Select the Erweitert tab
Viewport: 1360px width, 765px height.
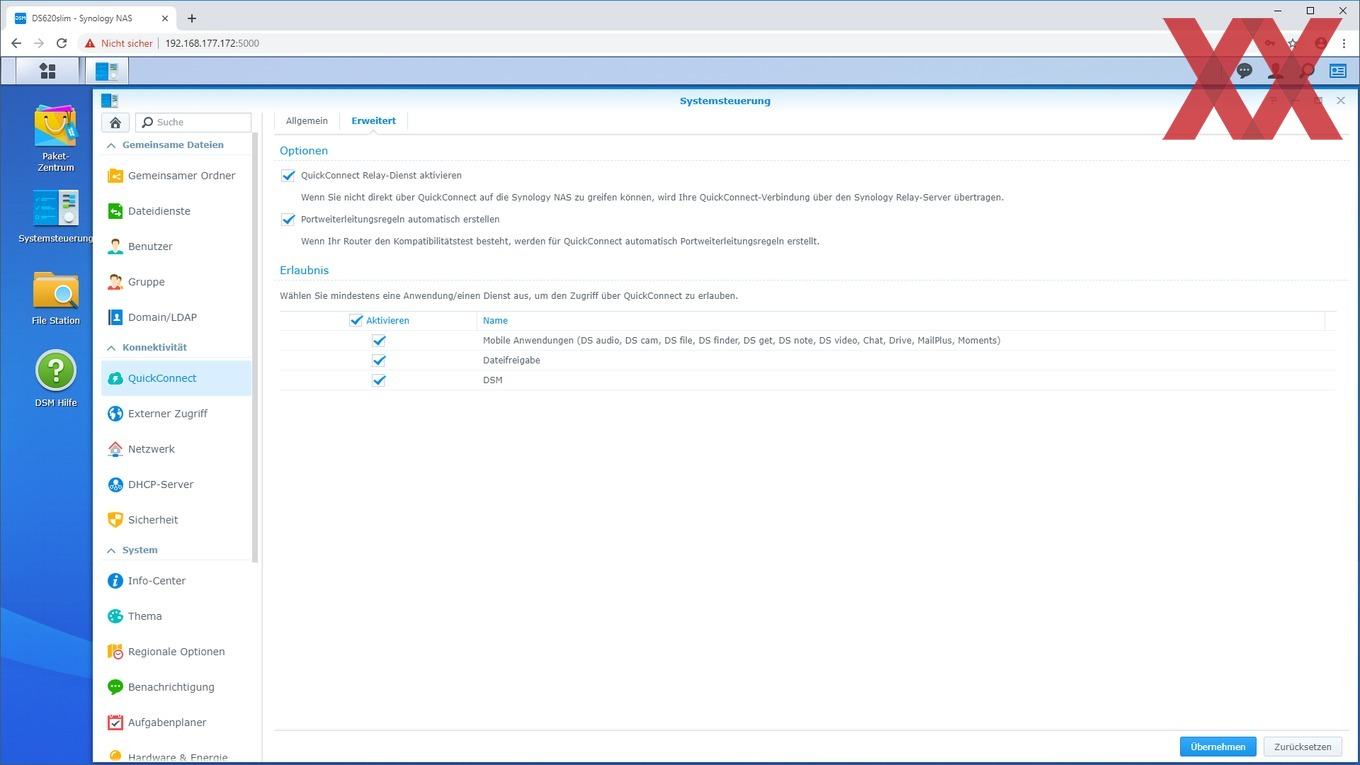click(373, 121)
